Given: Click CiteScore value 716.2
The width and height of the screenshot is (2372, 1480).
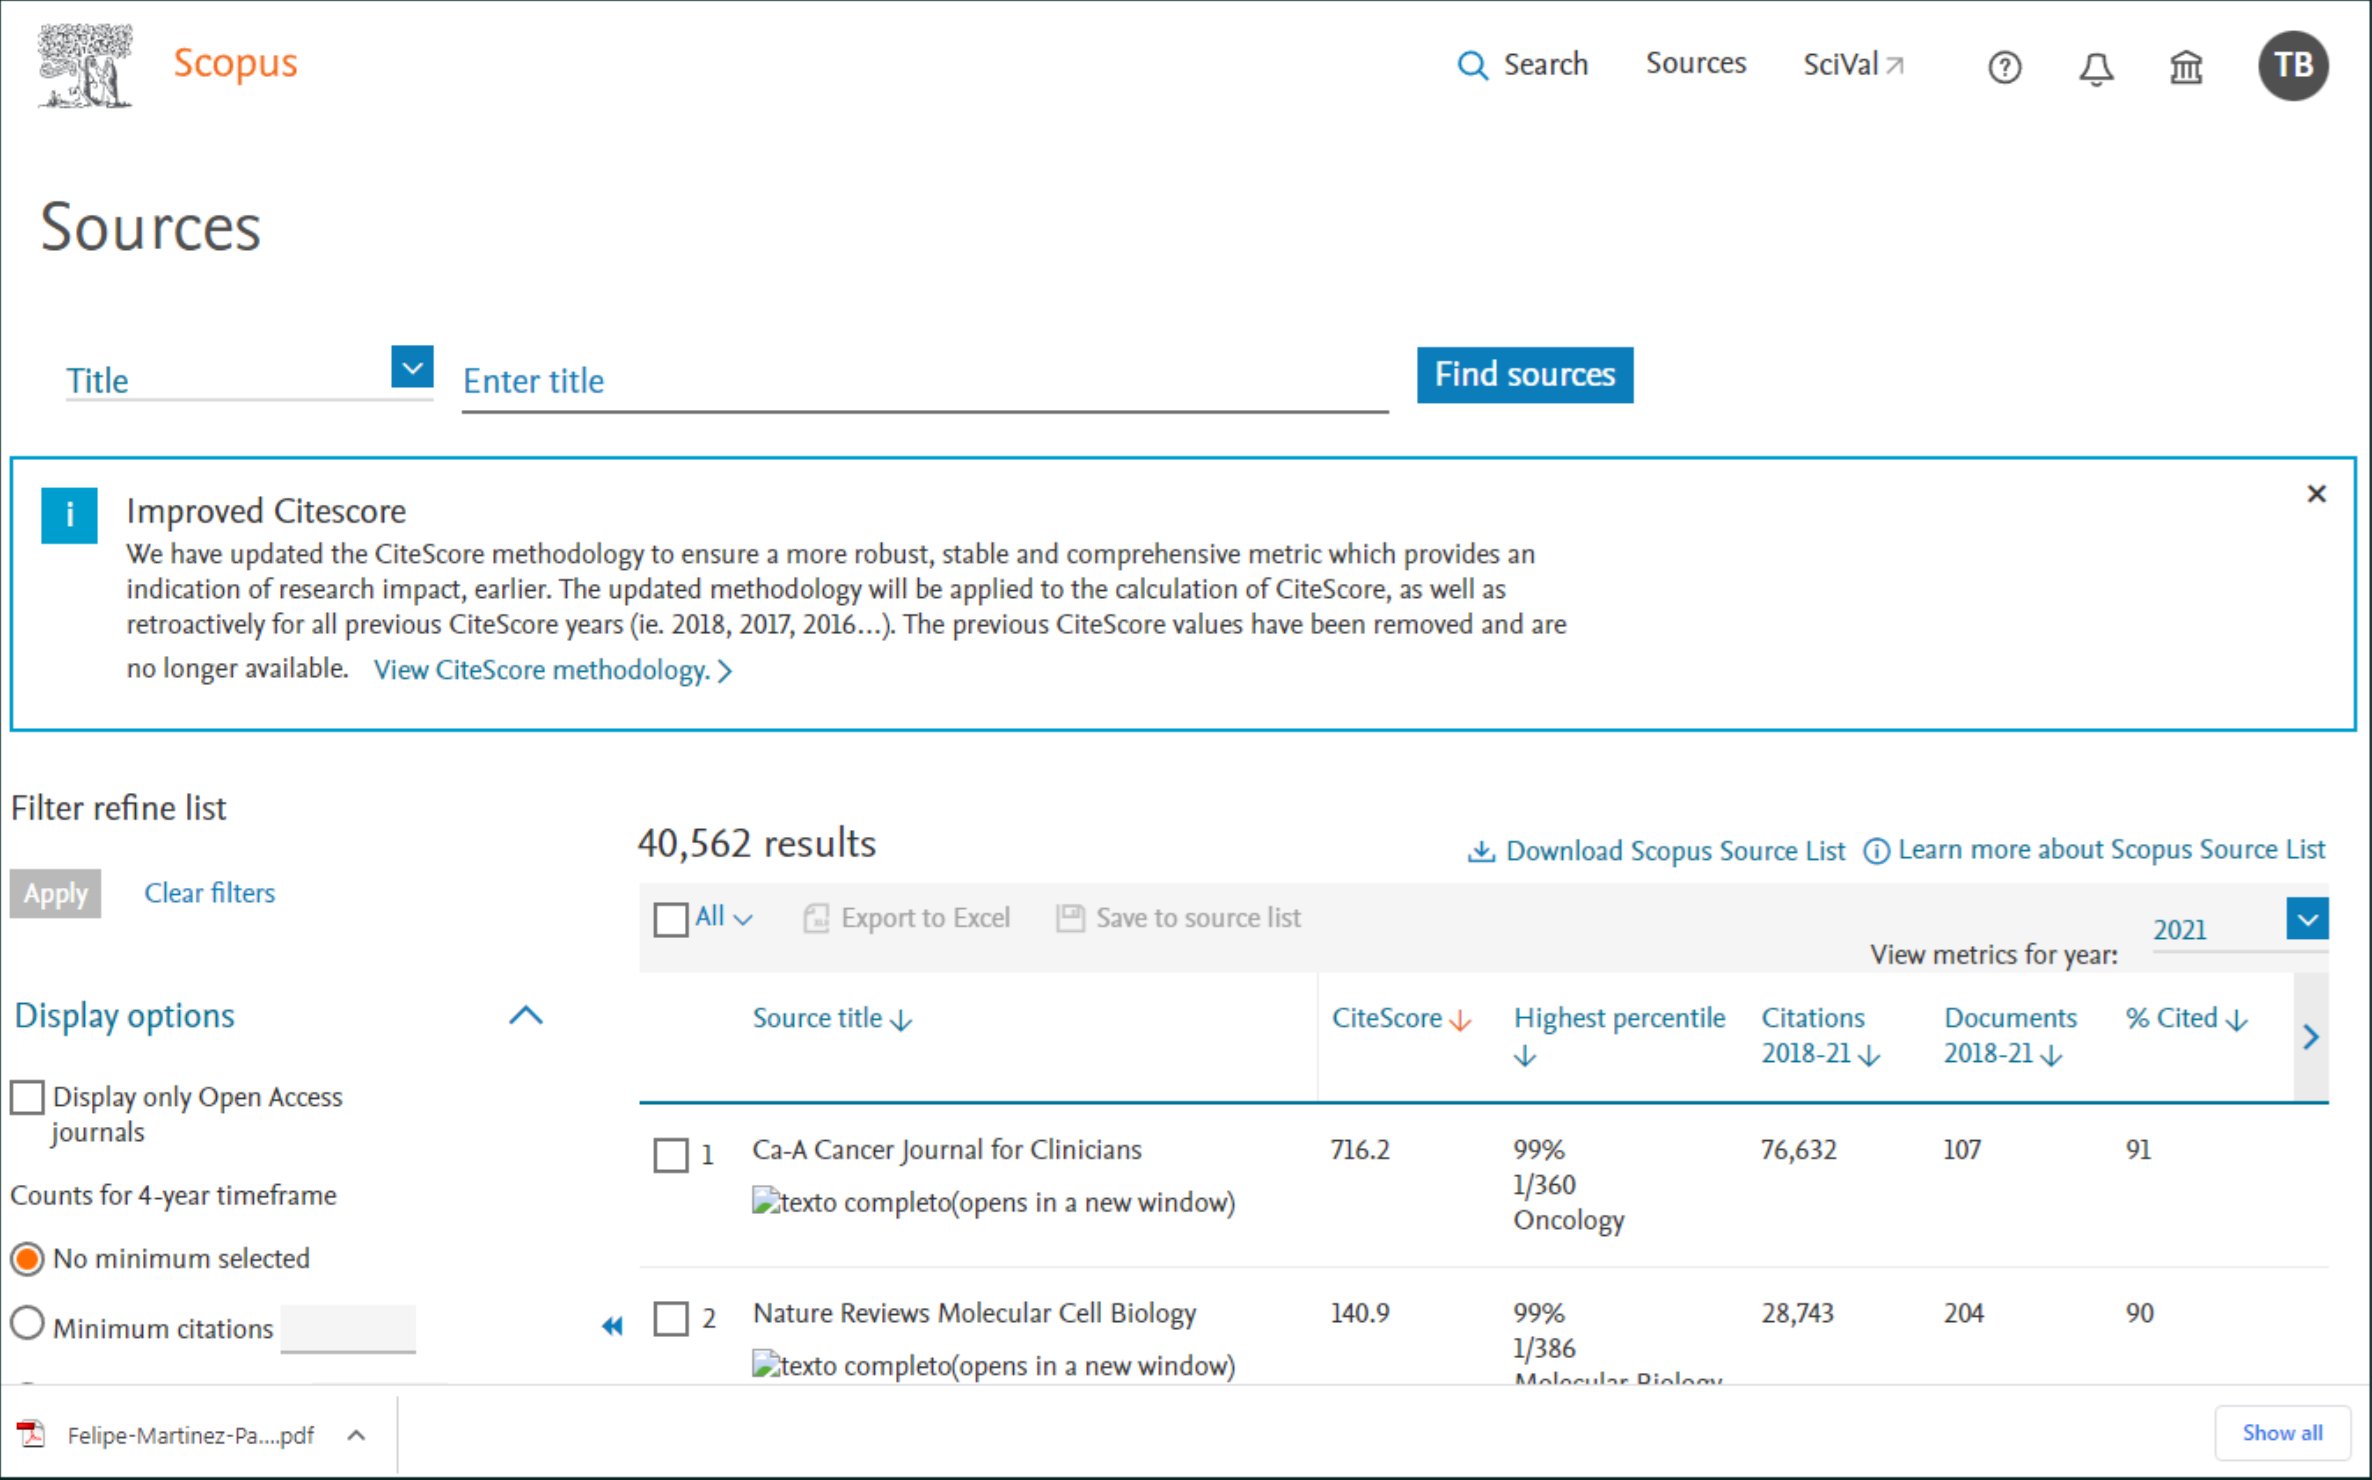Looking at the screenshot, I should pos(1359,1150).
